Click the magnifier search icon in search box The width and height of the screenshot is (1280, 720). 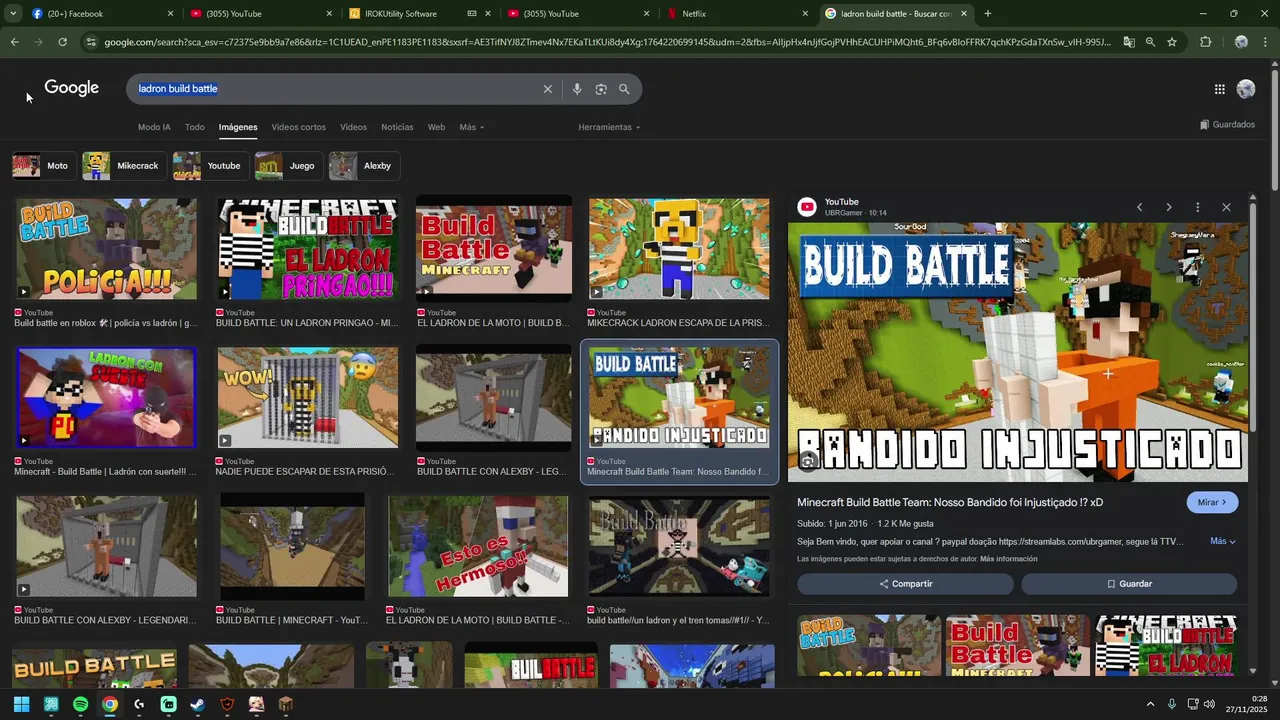pos(624,89)
